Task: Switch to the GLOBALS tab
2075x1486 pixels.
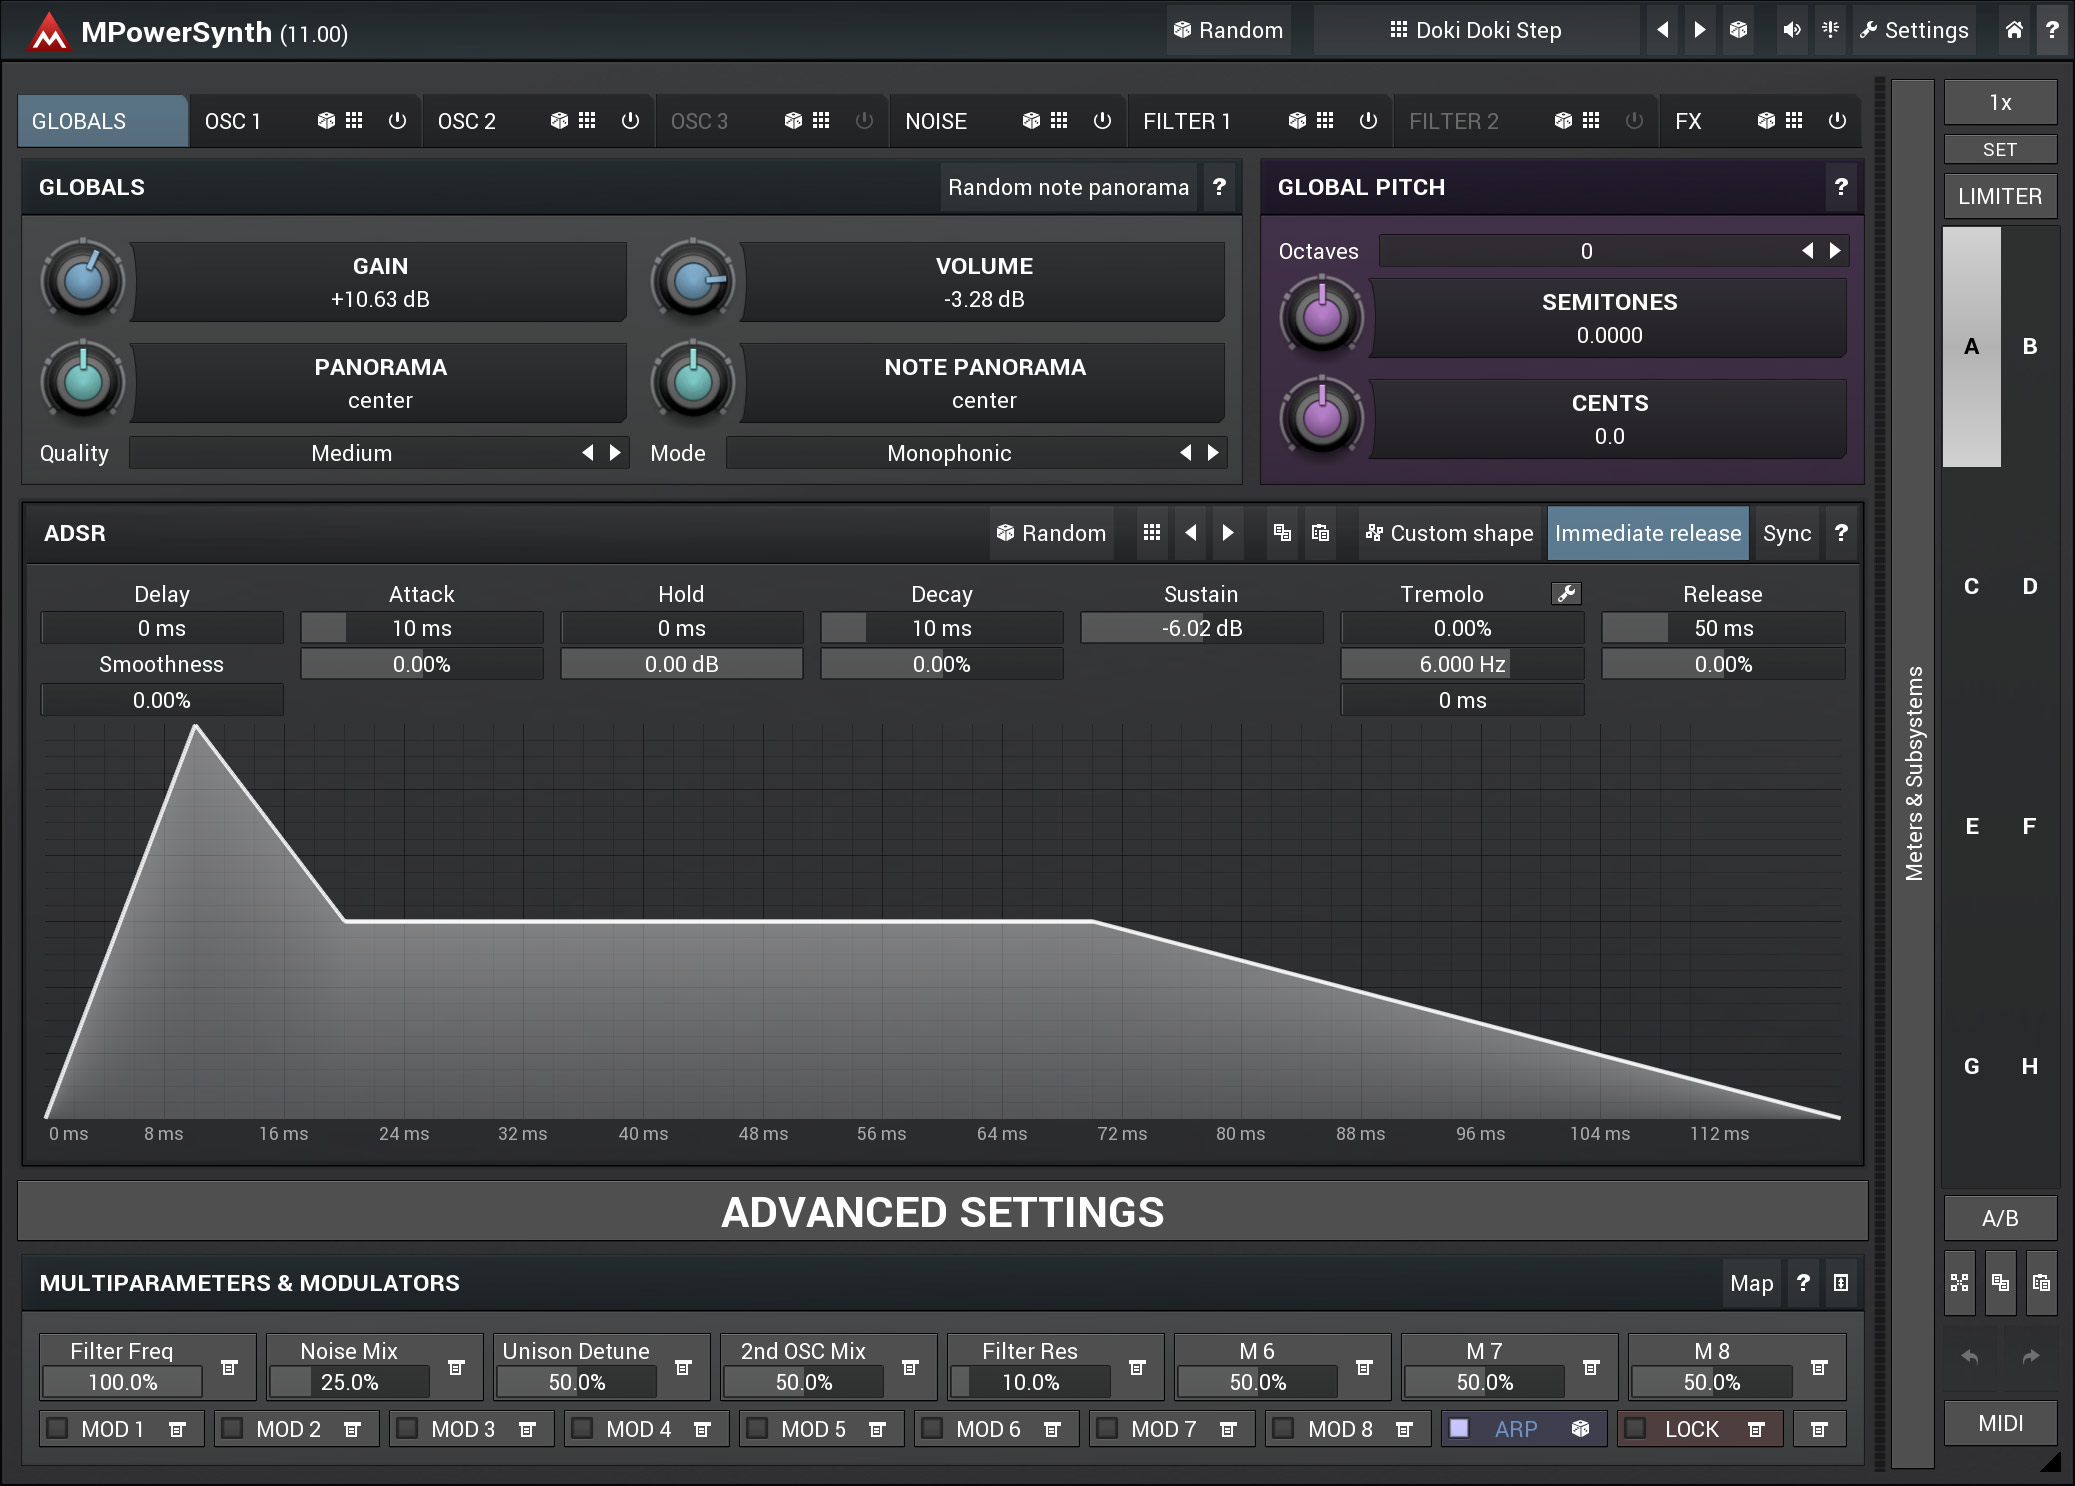Action: (102, 121)
